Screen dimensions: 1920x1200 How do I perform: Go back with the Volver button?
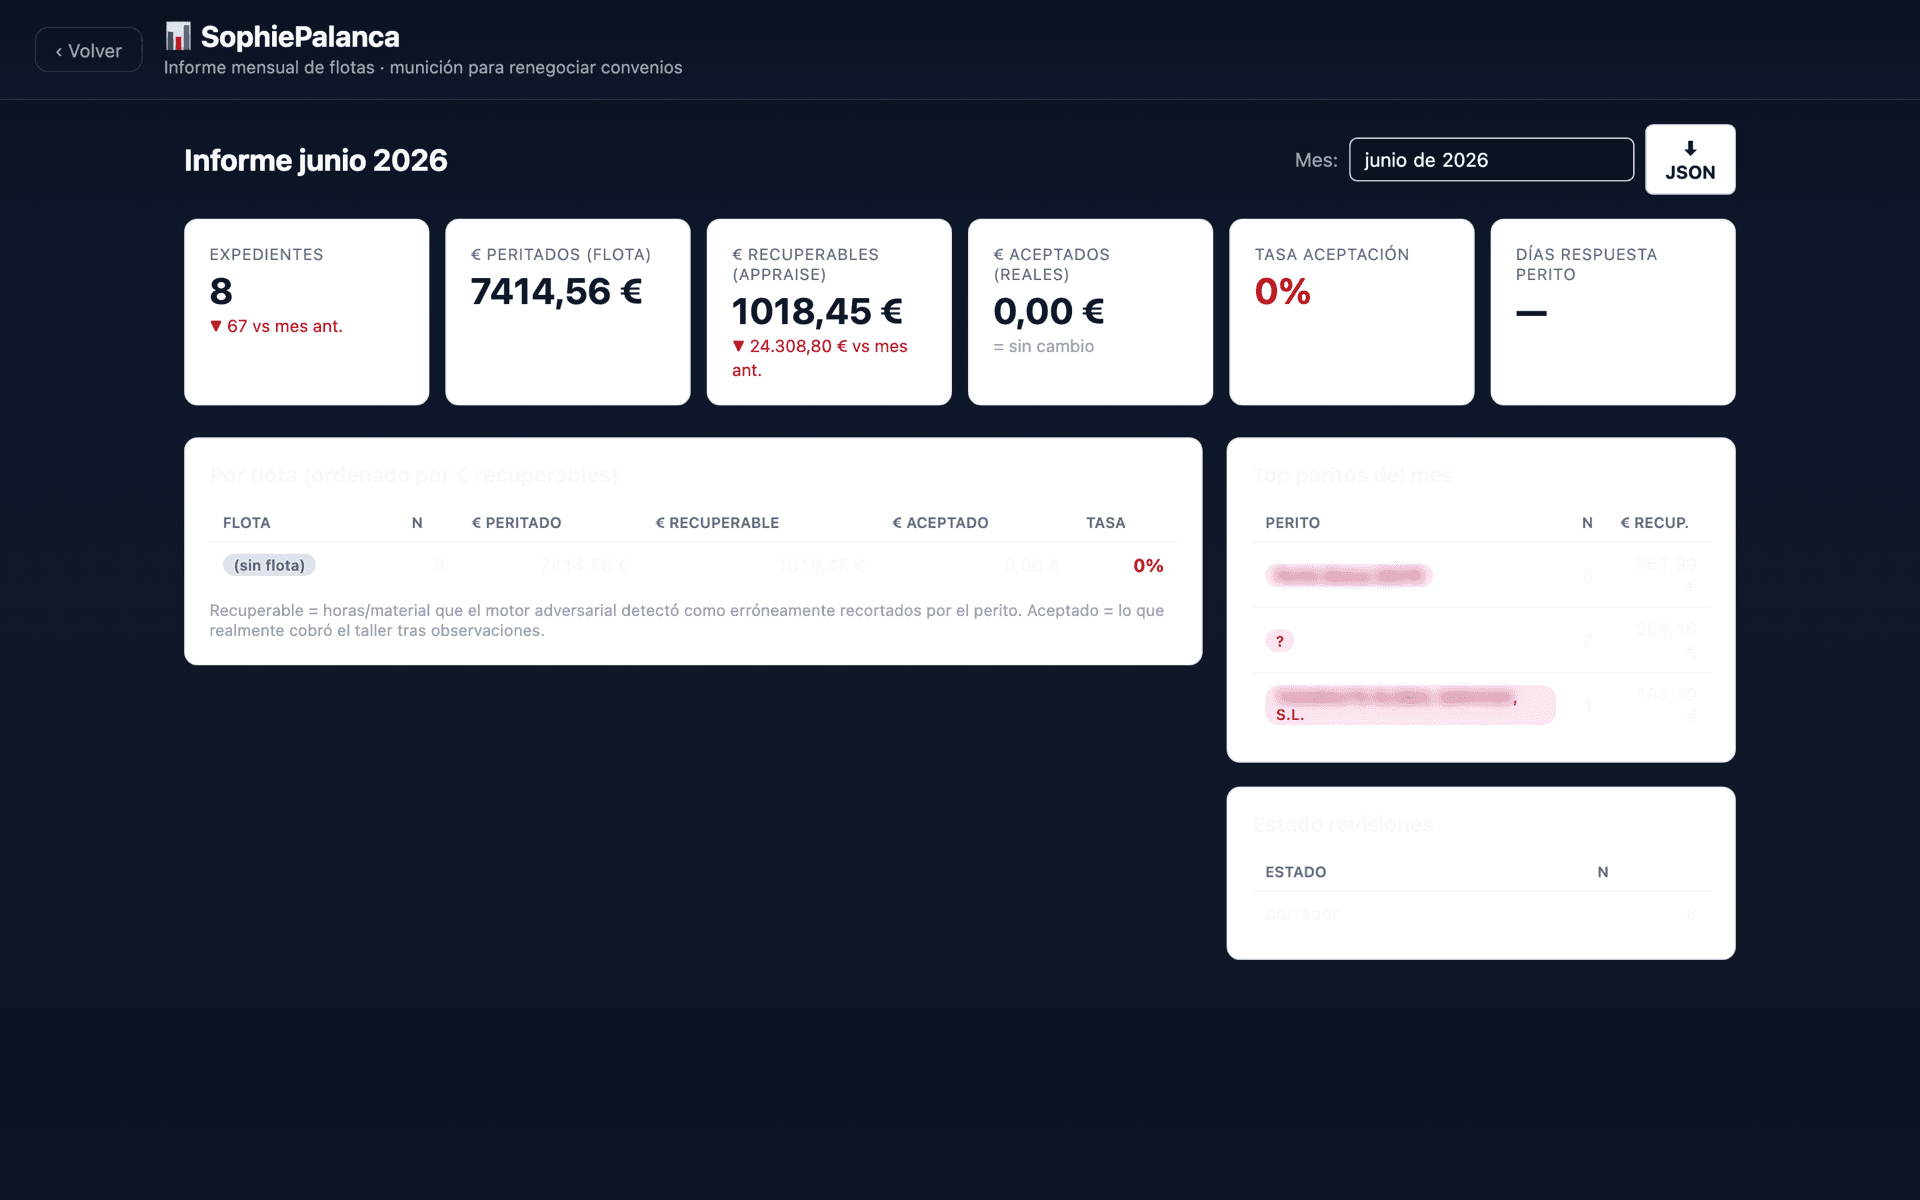(x=88, y=50)
